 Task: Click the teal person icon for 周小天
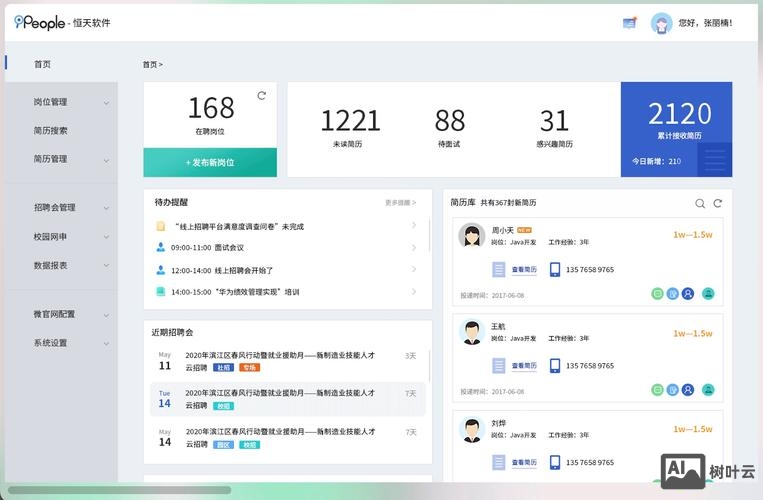708,294
